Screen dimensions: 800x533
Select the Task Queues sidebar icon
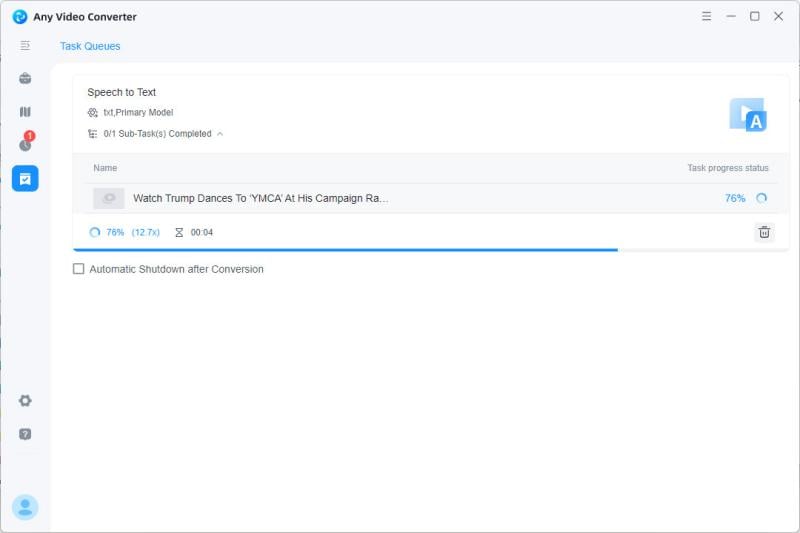pyautogui.click(x=25, y=179)
